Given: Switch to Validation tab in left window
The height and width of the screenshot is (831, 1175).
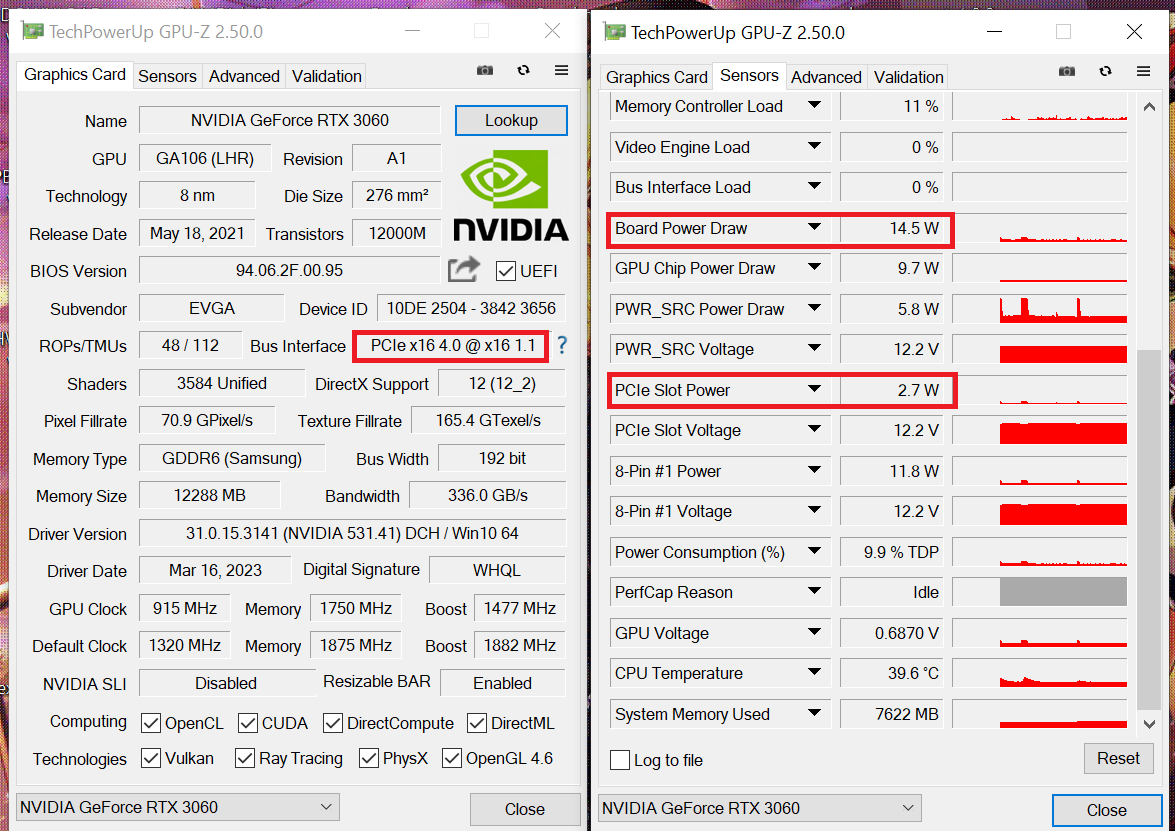Looking at the screenshot, I should point(327,76).
